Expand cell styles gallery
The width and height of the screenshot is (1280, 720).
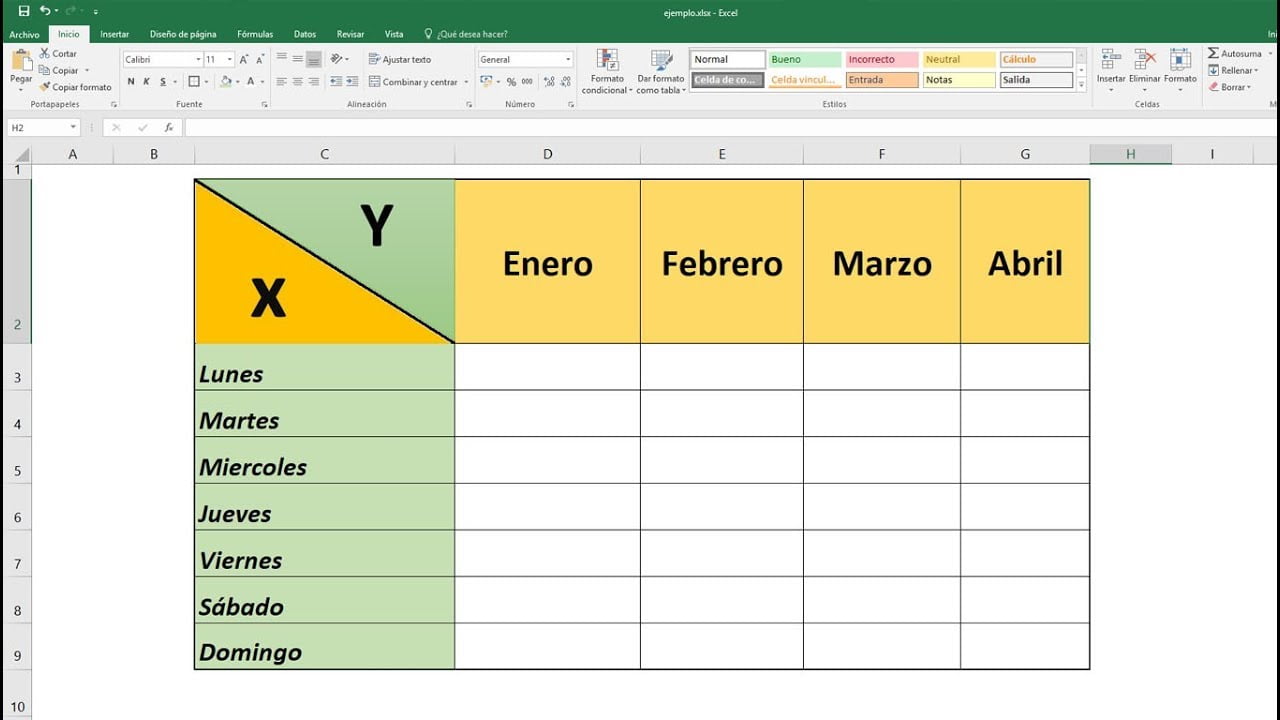[x=1081, y=86]
